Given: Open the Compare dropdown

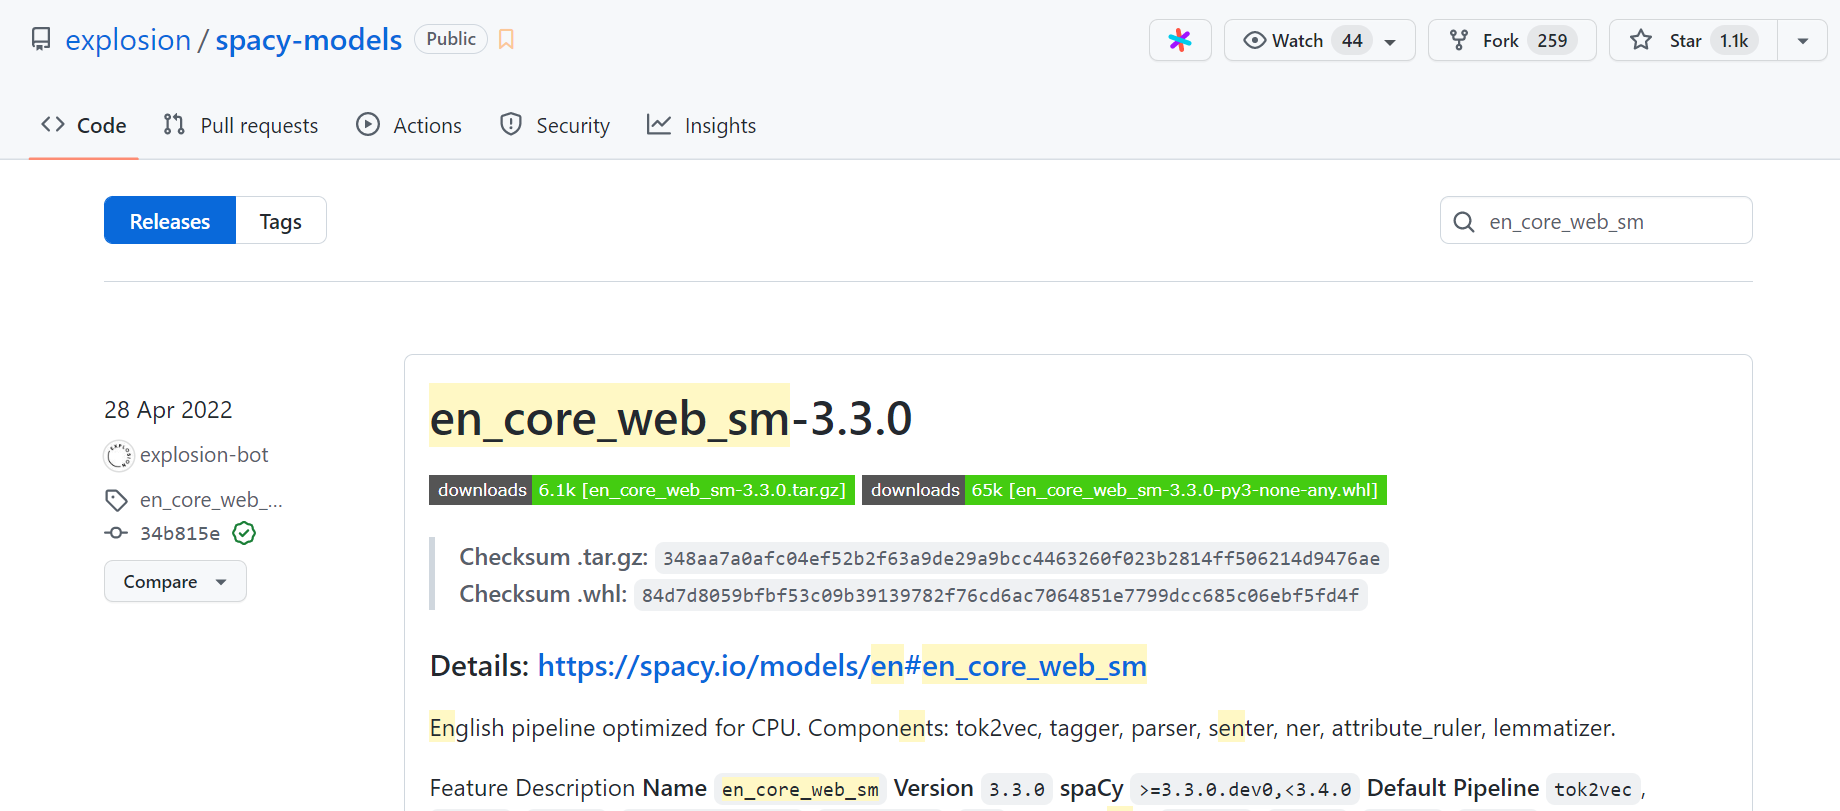Looking at the screenshot, I should click(175, 581).
